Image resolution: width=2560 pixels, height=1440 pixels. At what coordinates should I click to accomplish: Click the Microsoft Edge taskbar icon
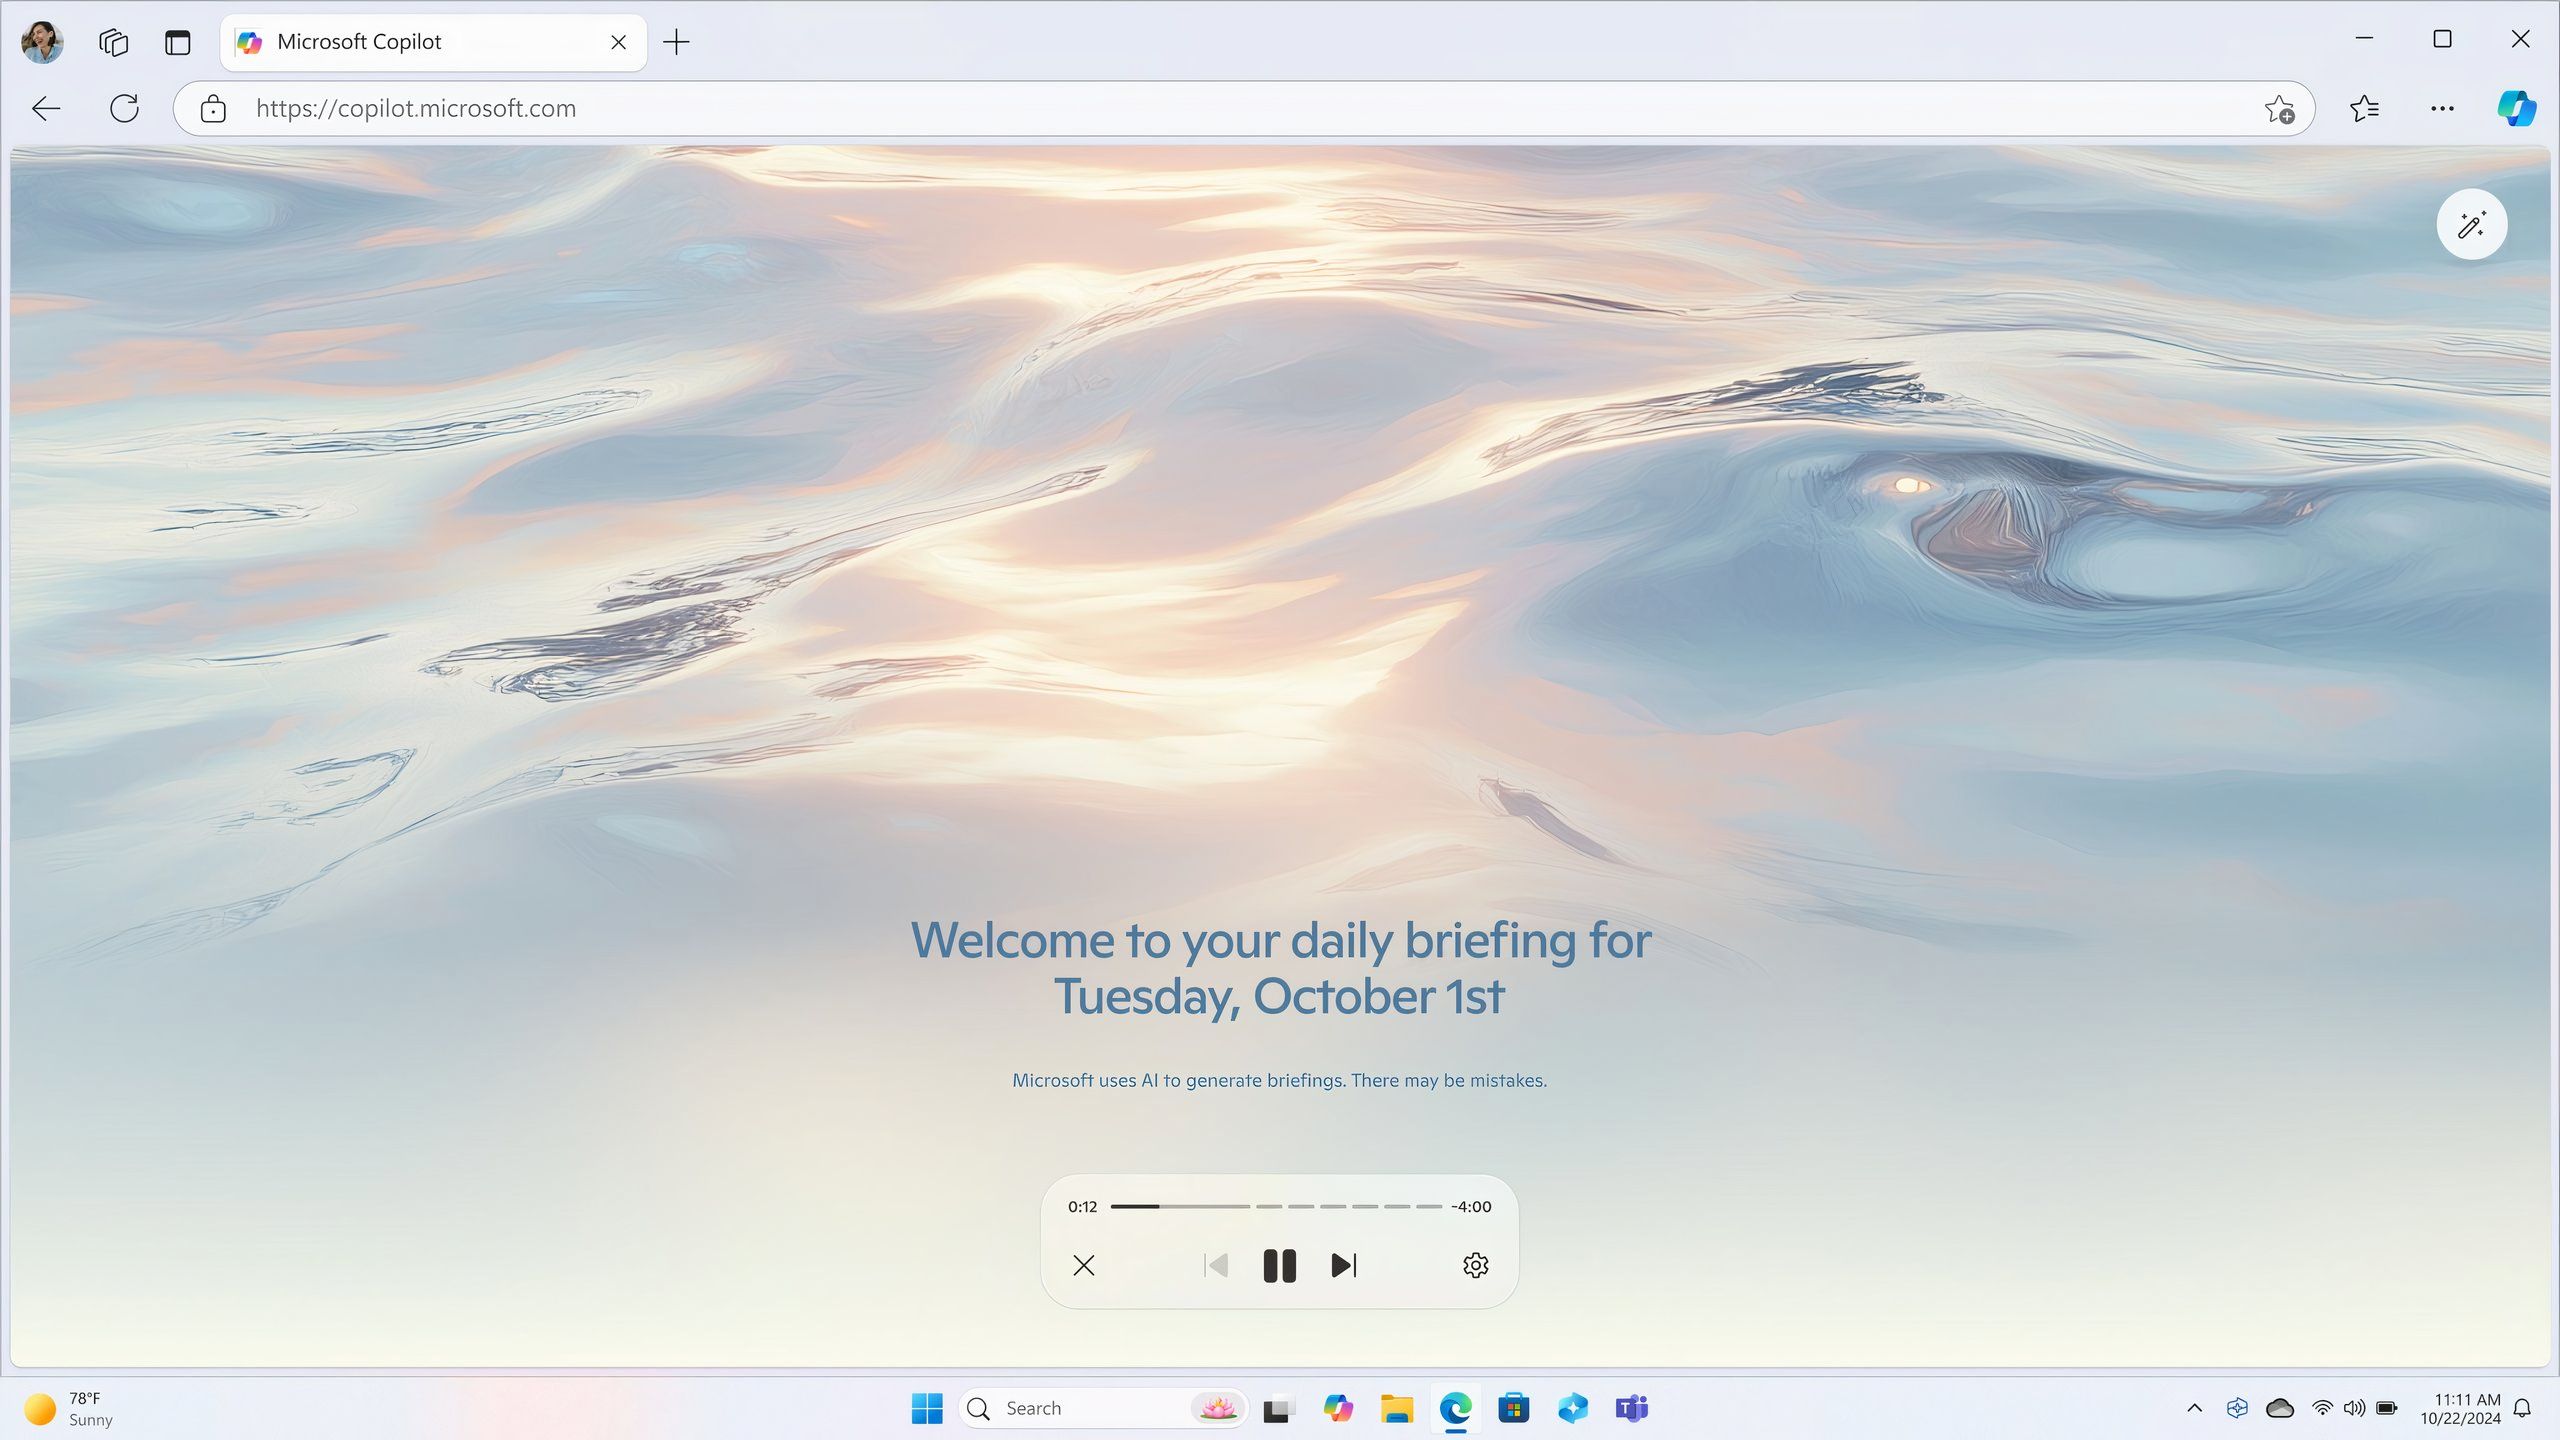(1458, 1407)
